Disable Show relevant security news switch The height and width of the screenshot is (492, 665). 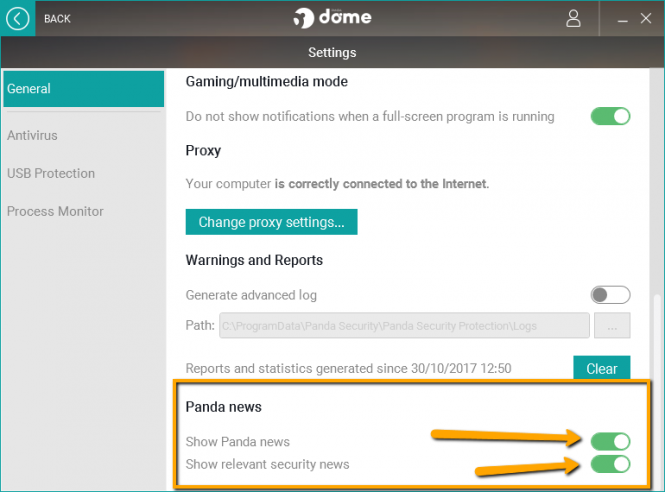click(610, 464)
